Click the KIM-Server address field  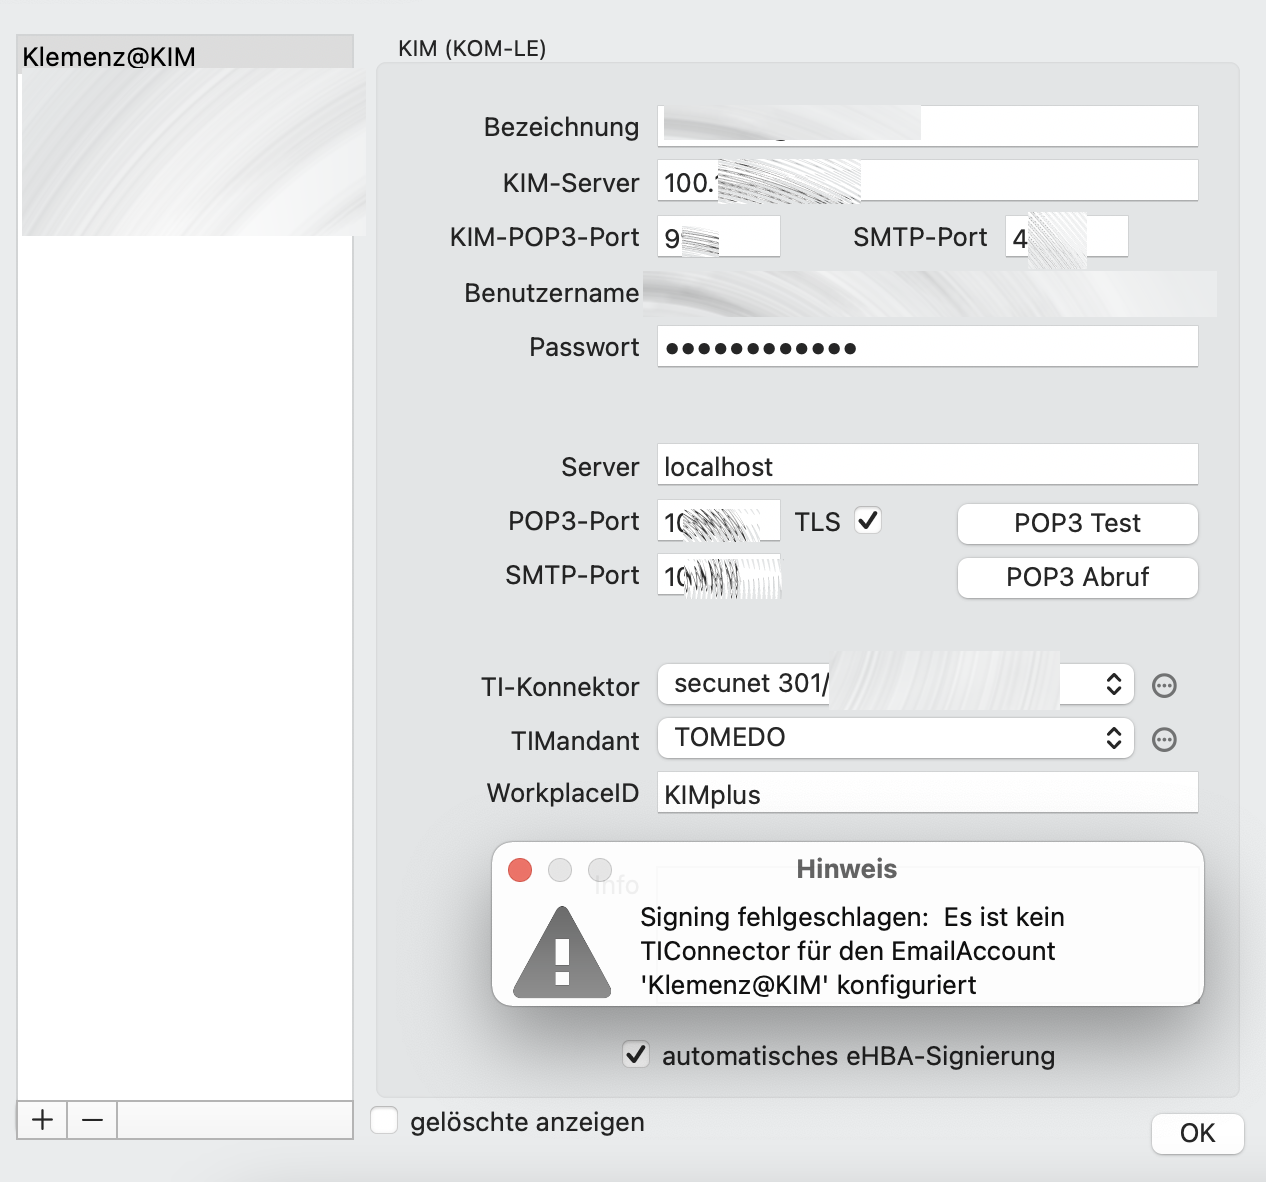[927, 181]
